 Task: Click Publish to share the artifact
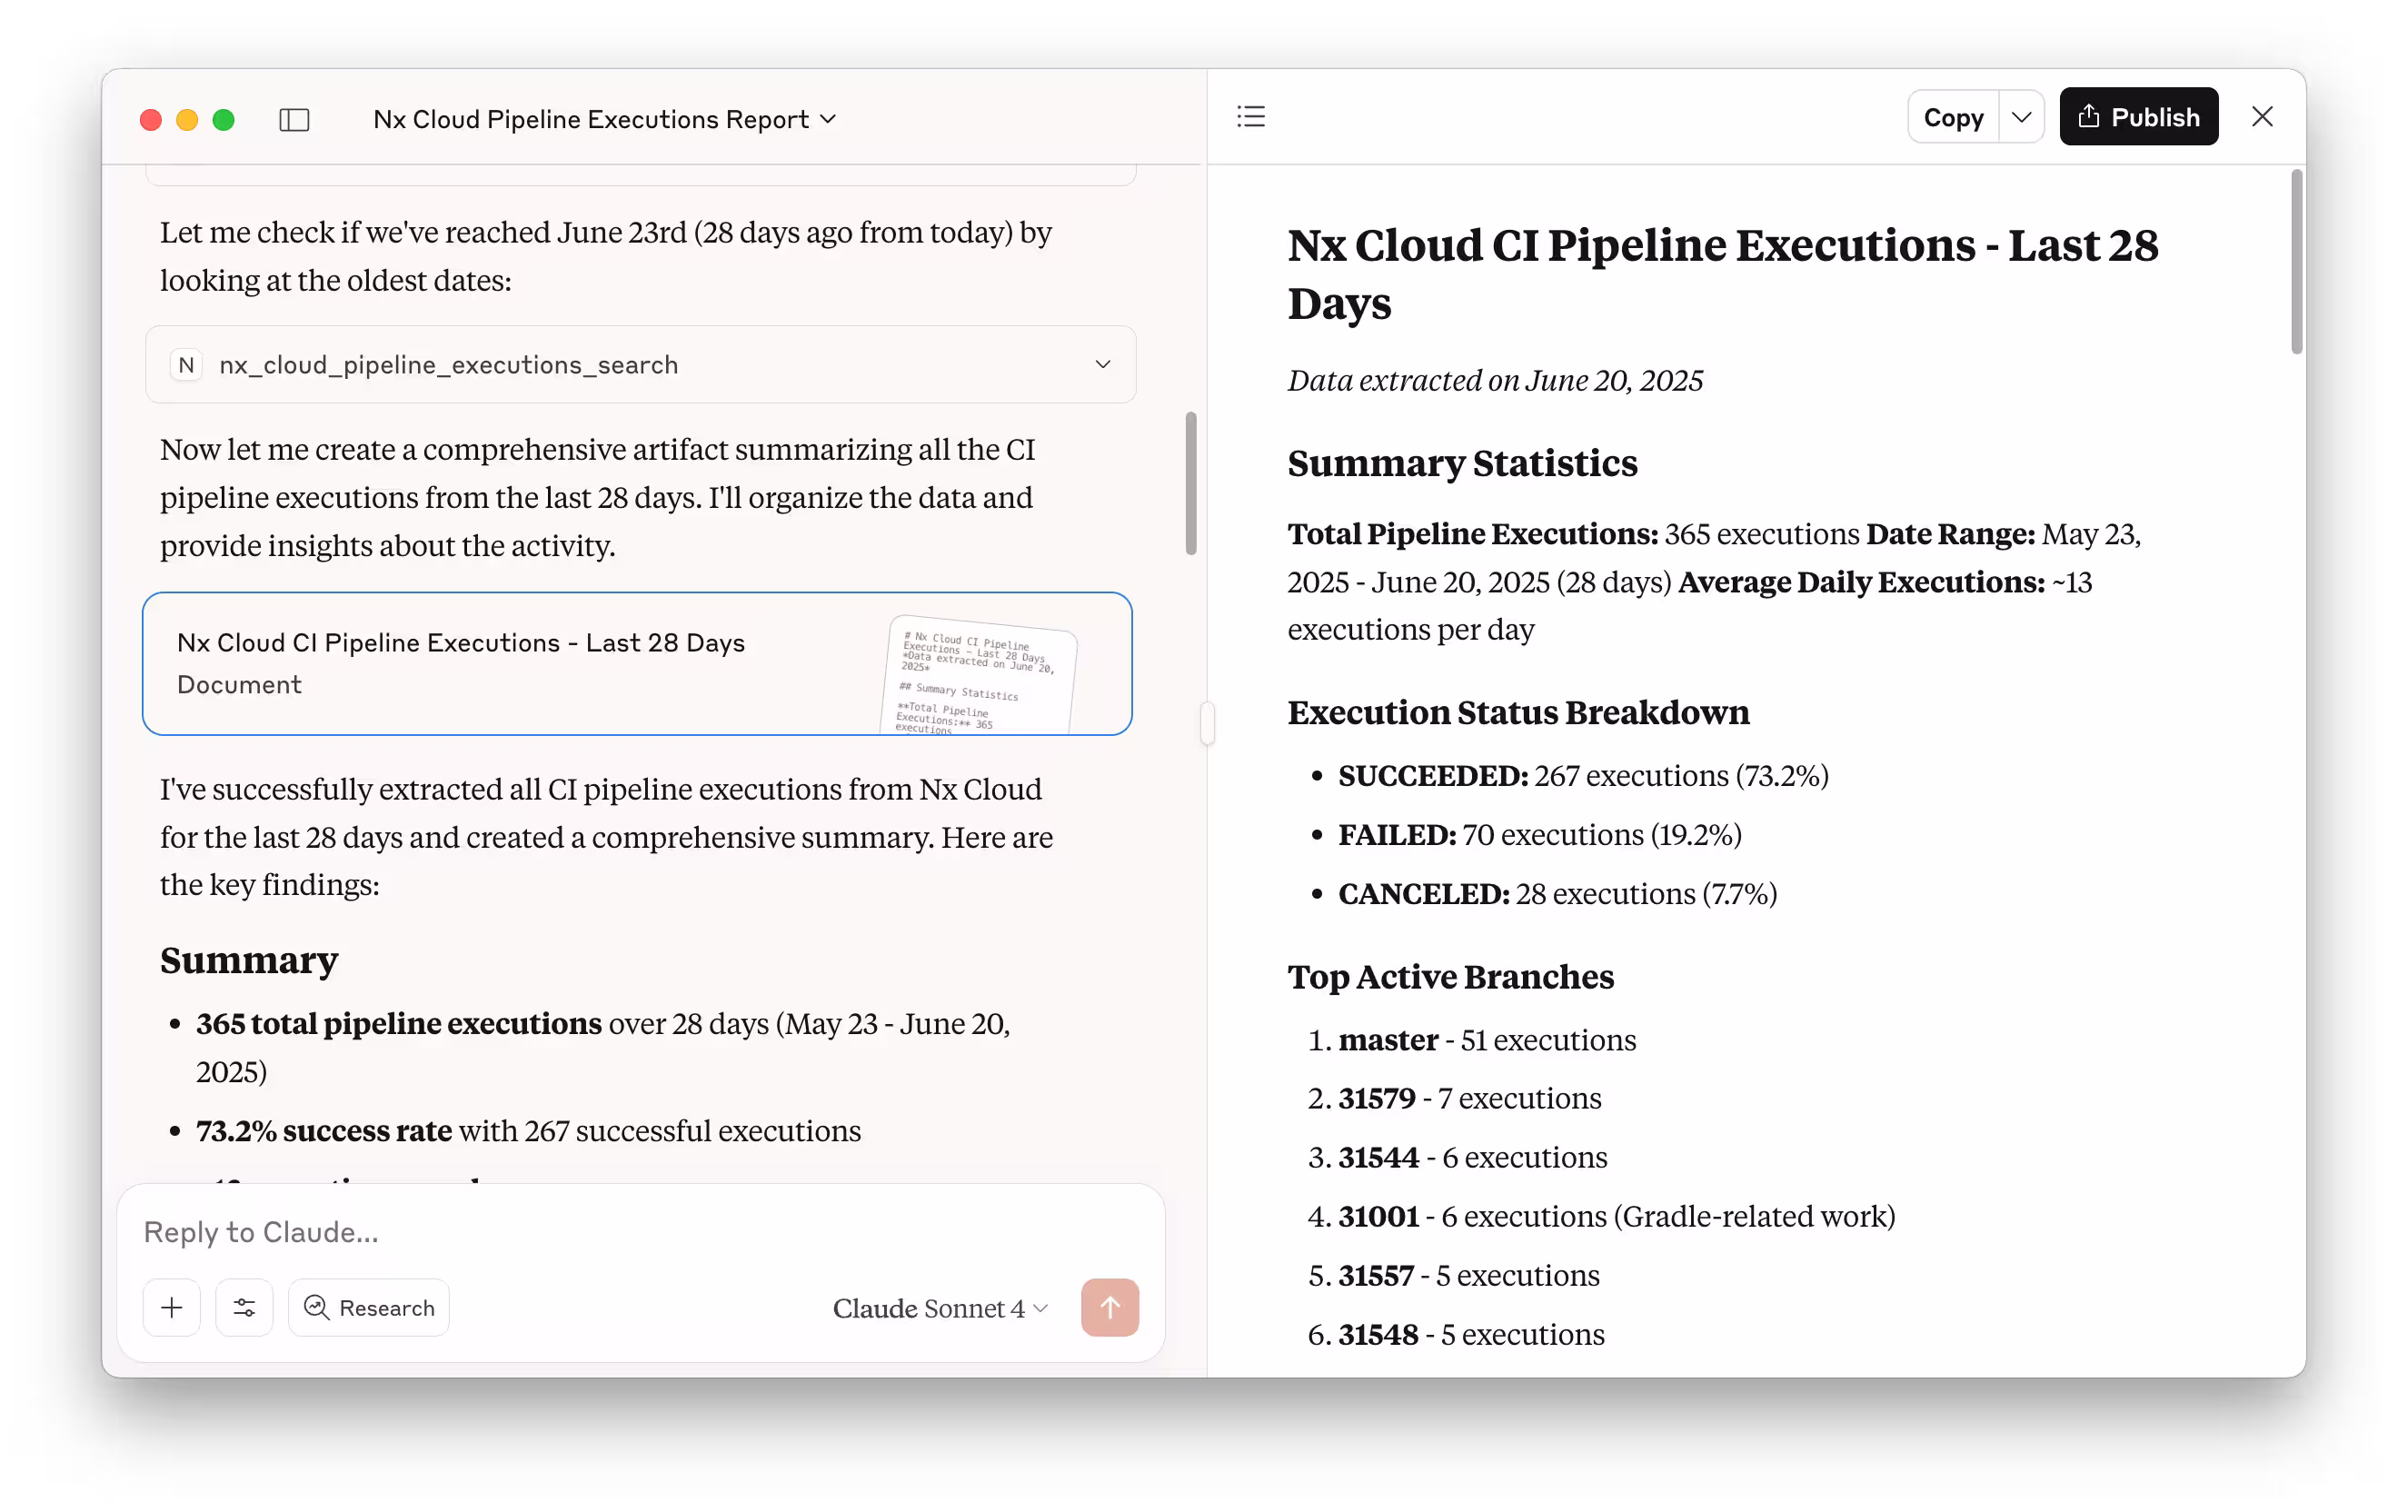pos(2138,116)
